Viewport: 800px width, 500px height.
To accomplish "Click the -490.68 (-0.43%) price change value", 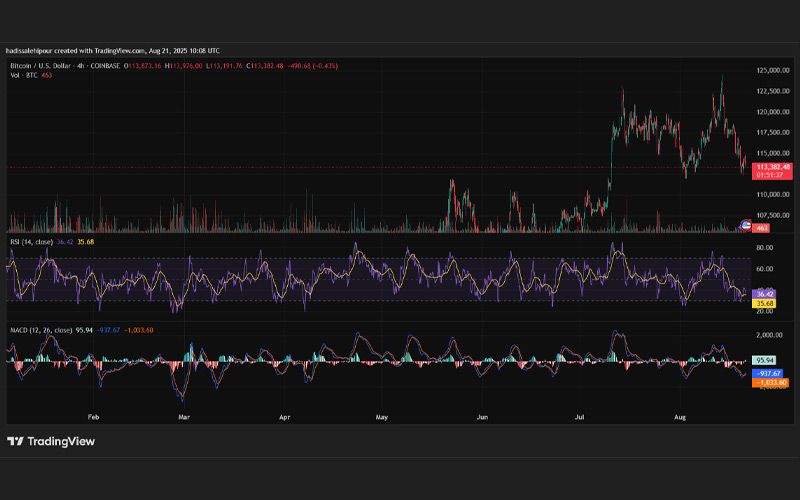I will pos(312,66).
